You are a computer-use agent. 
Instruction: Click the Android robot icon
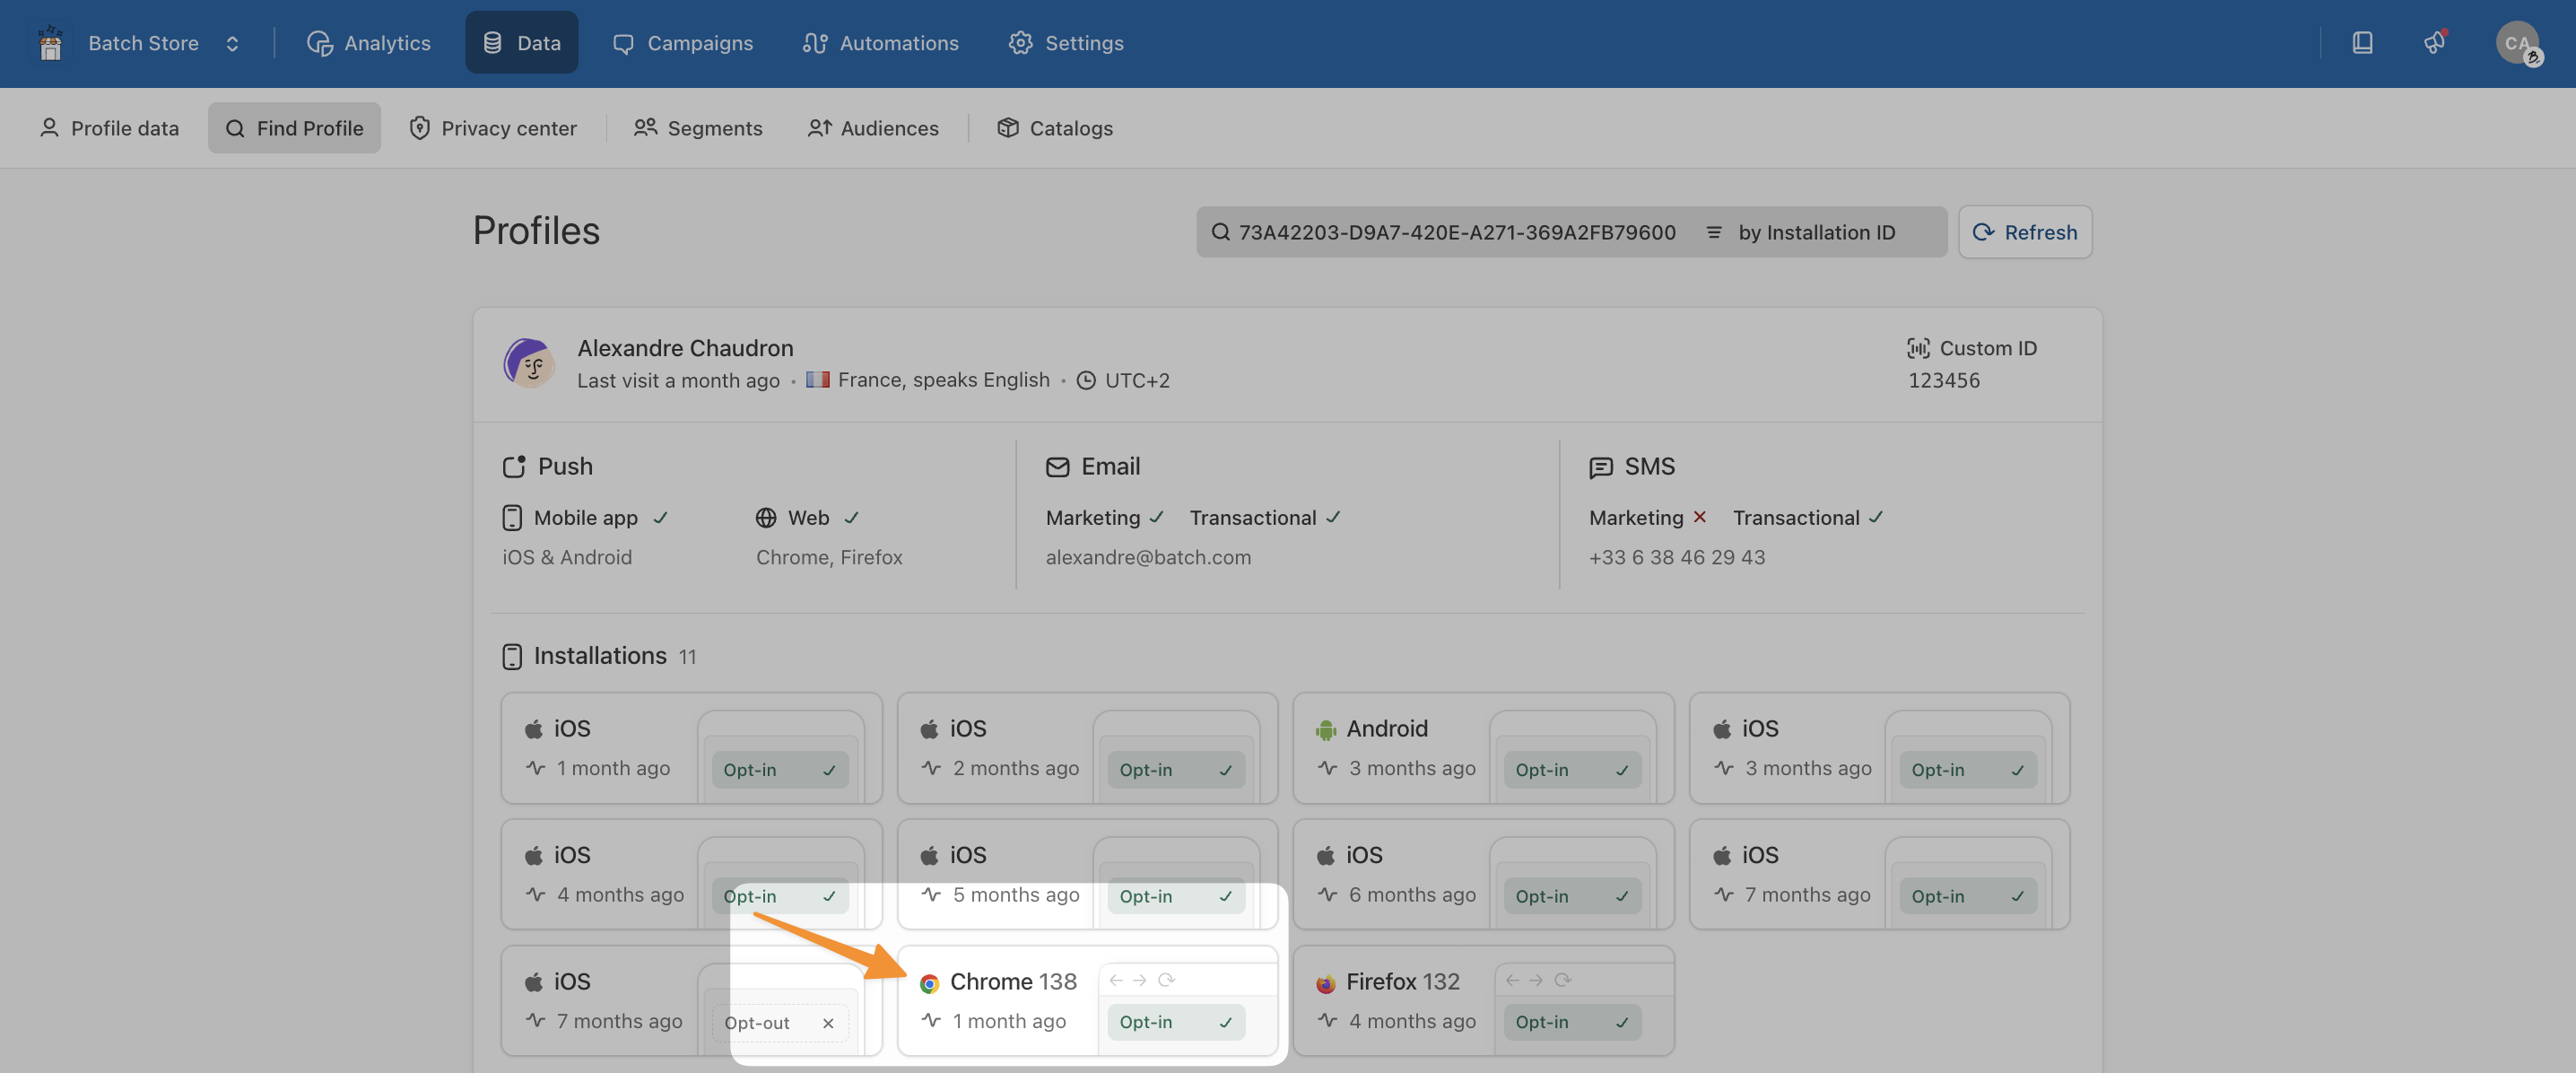click(1326, 730)
